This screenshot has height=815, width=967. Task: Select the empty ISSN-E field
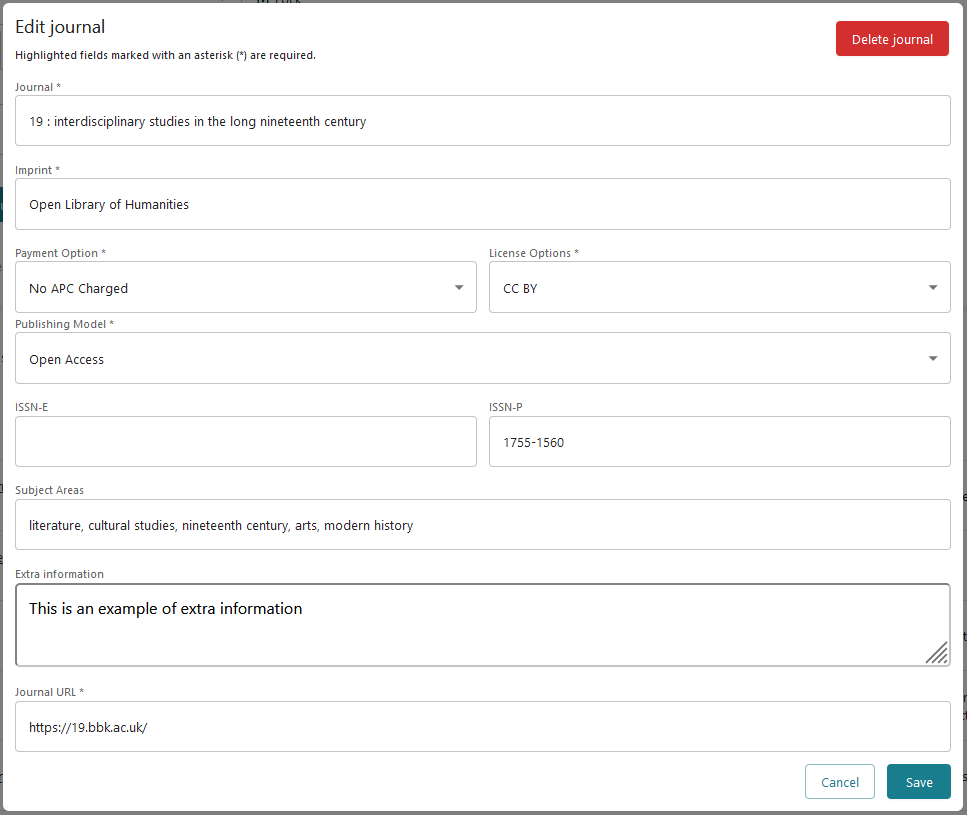[x=246, y=441]
